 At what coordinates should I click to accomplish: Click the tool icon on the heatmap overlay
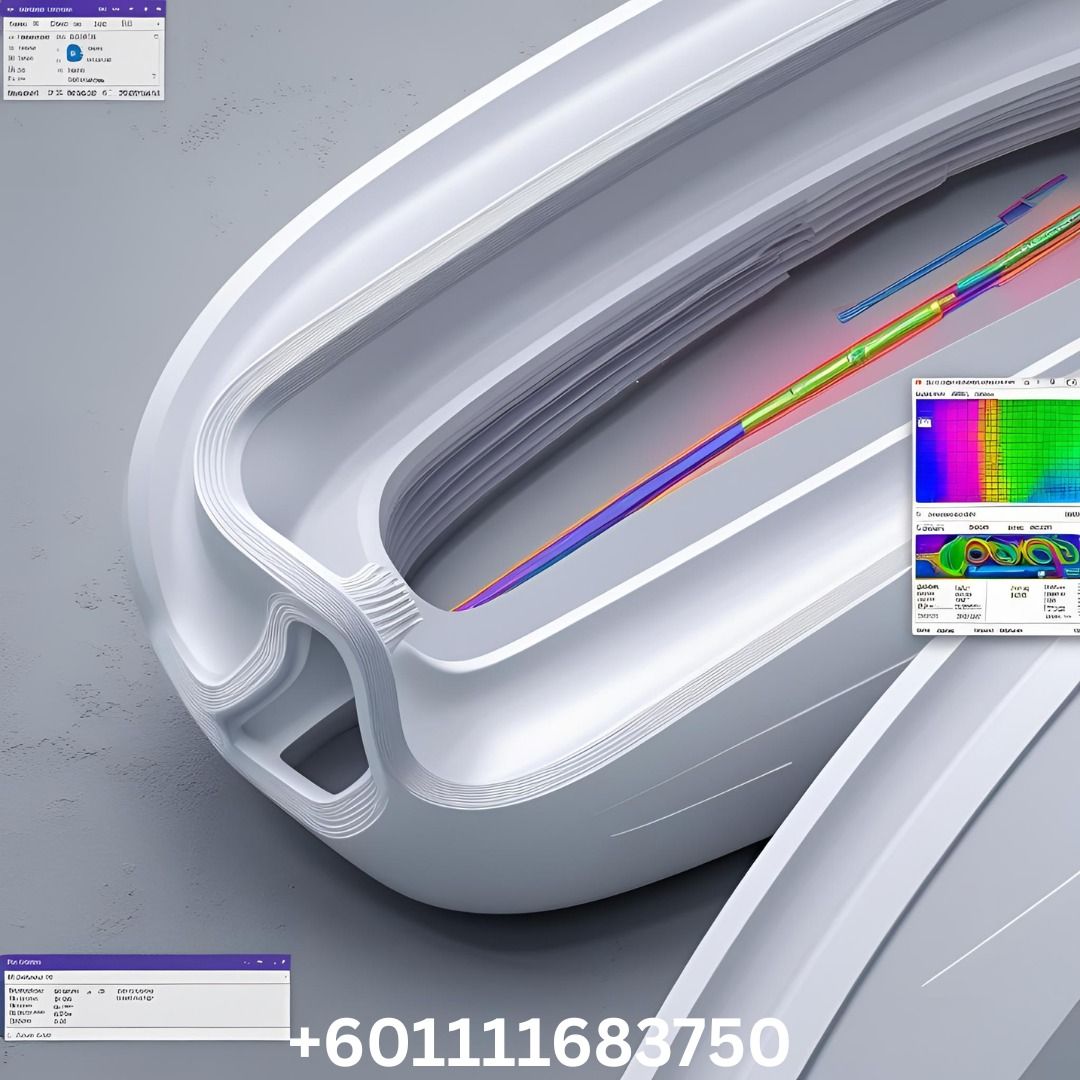pos(925,422)
